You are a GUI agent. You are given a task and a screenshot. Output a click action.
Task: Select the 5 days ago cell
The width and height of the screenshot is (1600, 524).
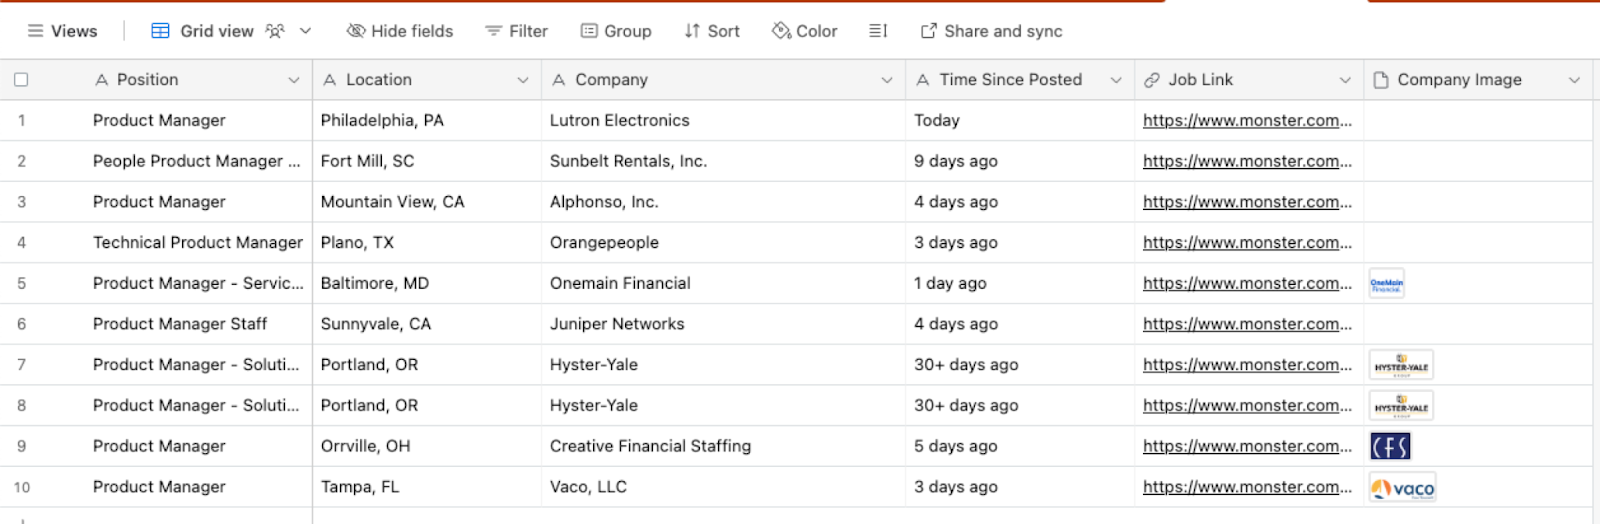1020,446
